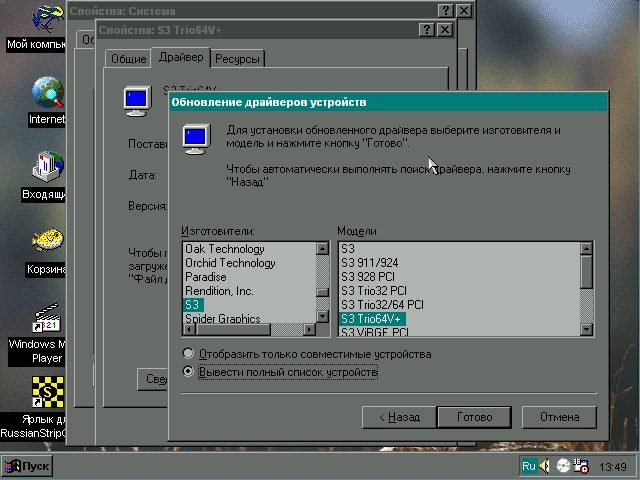Open the Recycle Bin fish icon
640x480 pixels.
pyautogui.click(x=48, y=239)
